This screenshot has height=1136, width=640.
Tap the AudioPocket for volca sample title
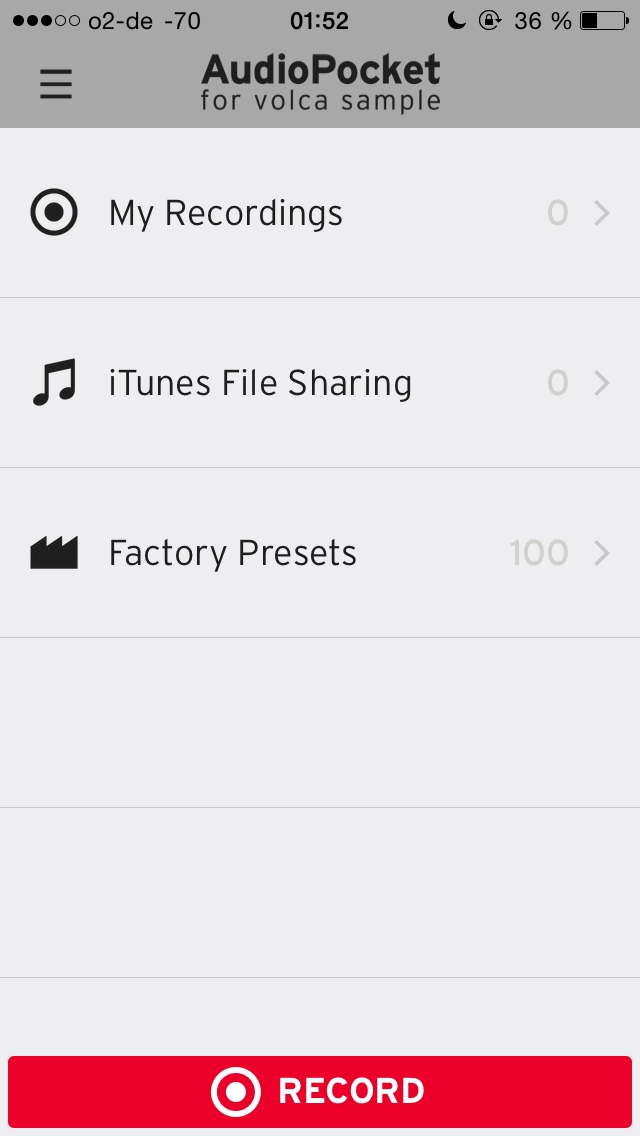(320, 82)
